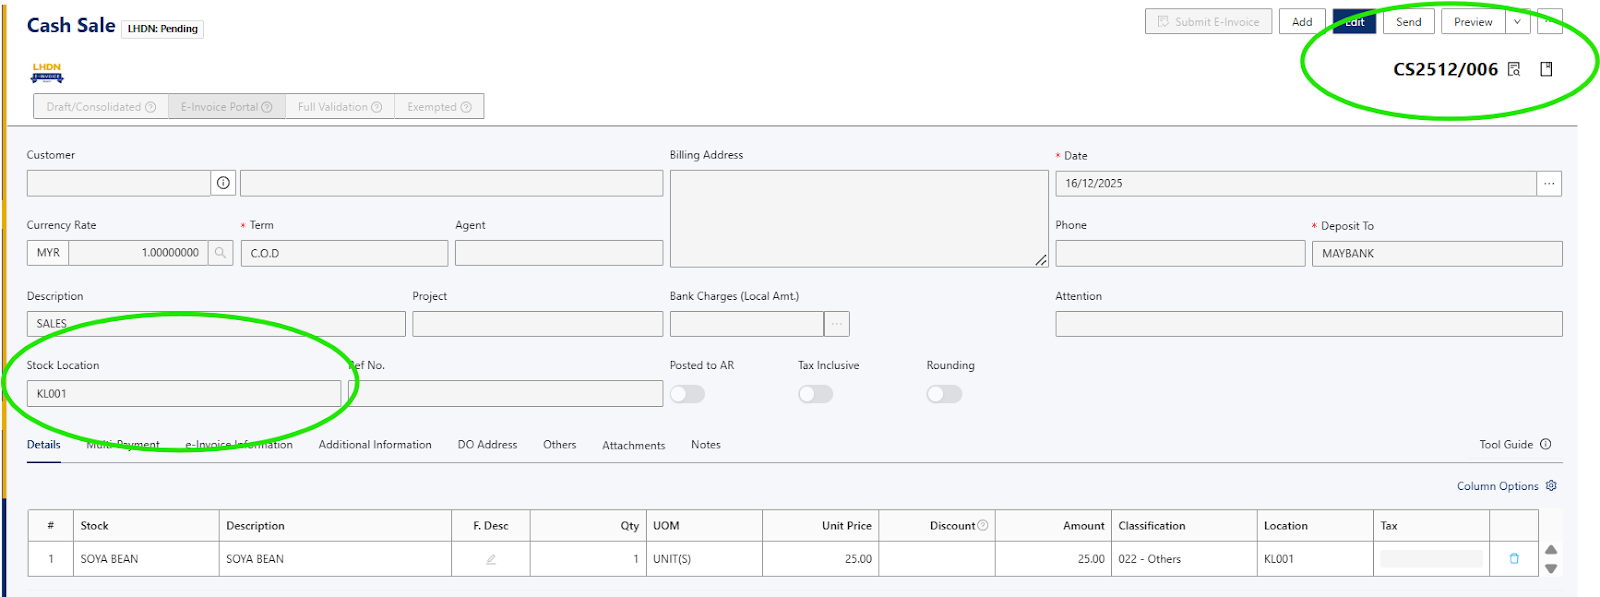Click the Discount help question mark icon
This screenshot has width=1600, height=597.
pos(982,525)
